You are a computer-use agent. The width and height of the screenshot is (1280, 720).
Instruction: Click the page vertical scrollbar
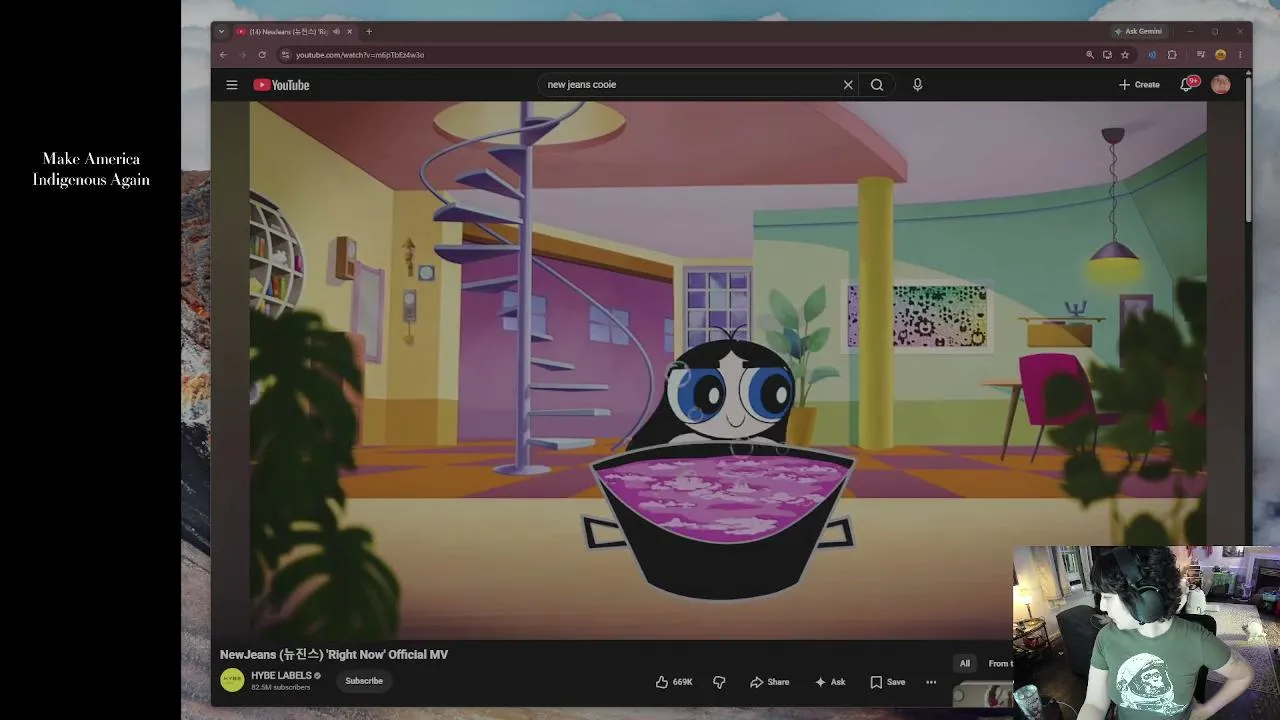coord(1248,150)
